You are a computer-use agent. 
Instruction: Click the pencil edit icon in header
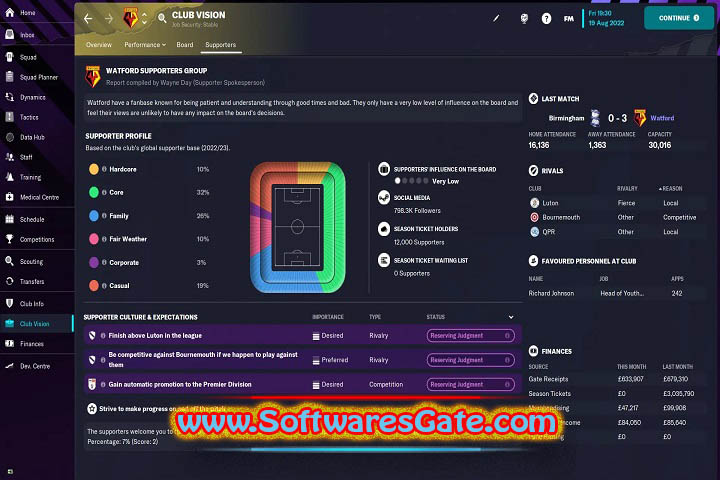coord(496,18)
